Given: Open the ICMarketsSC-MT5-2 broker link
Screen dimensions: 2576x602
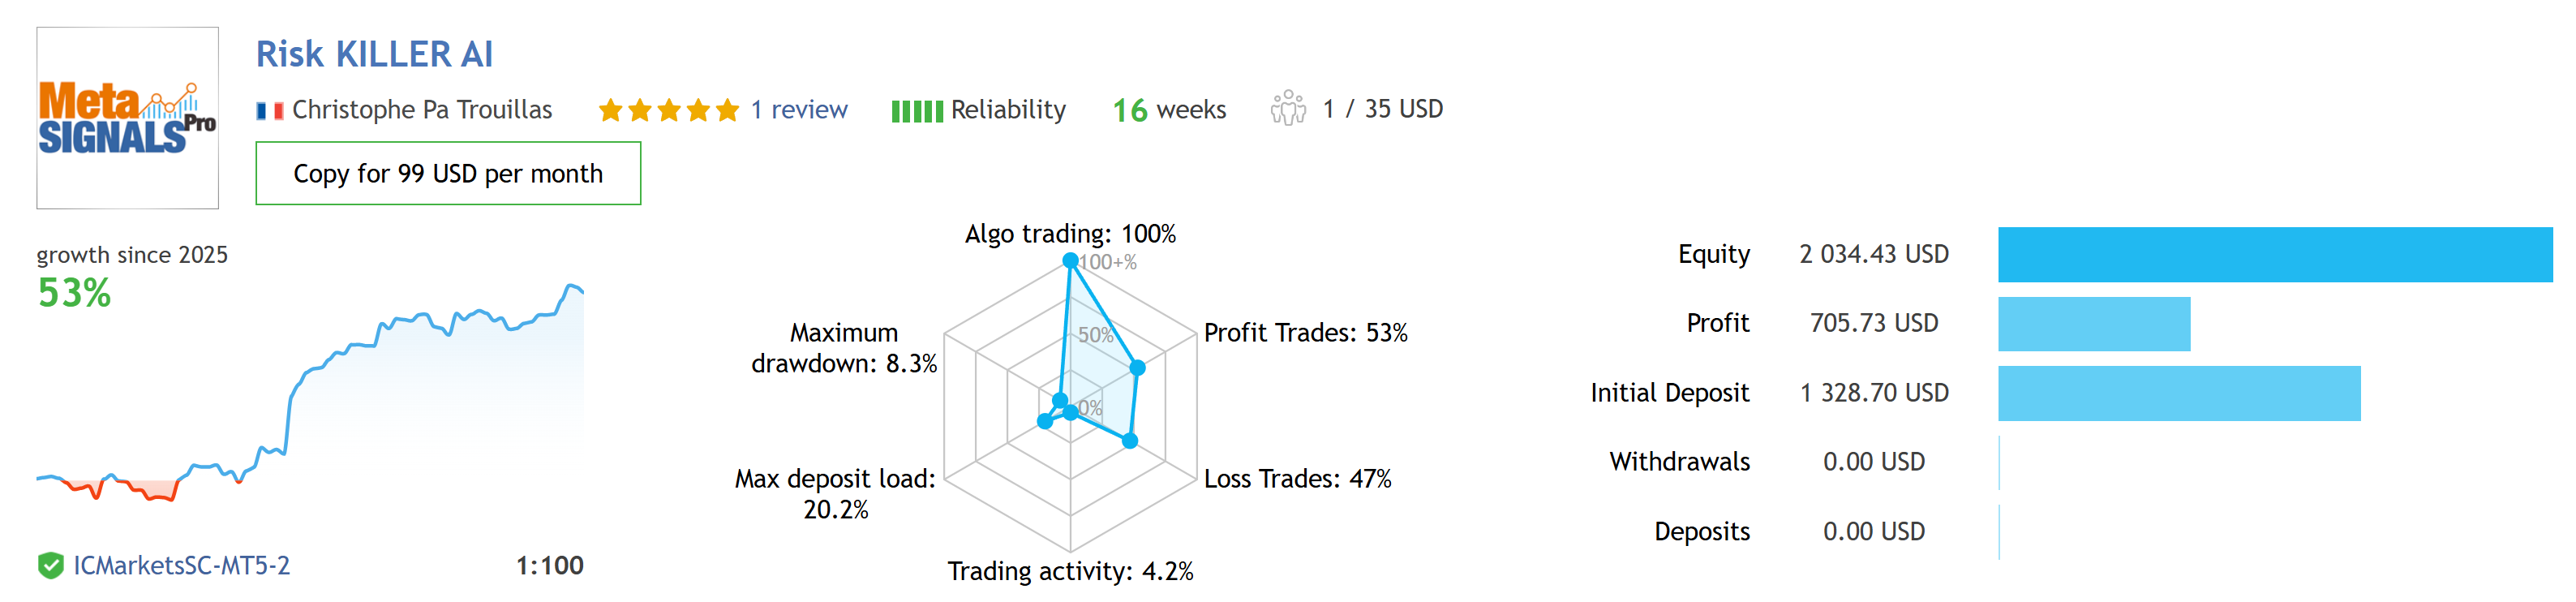Looking at the screenshot, I should (x=181, y=566).
